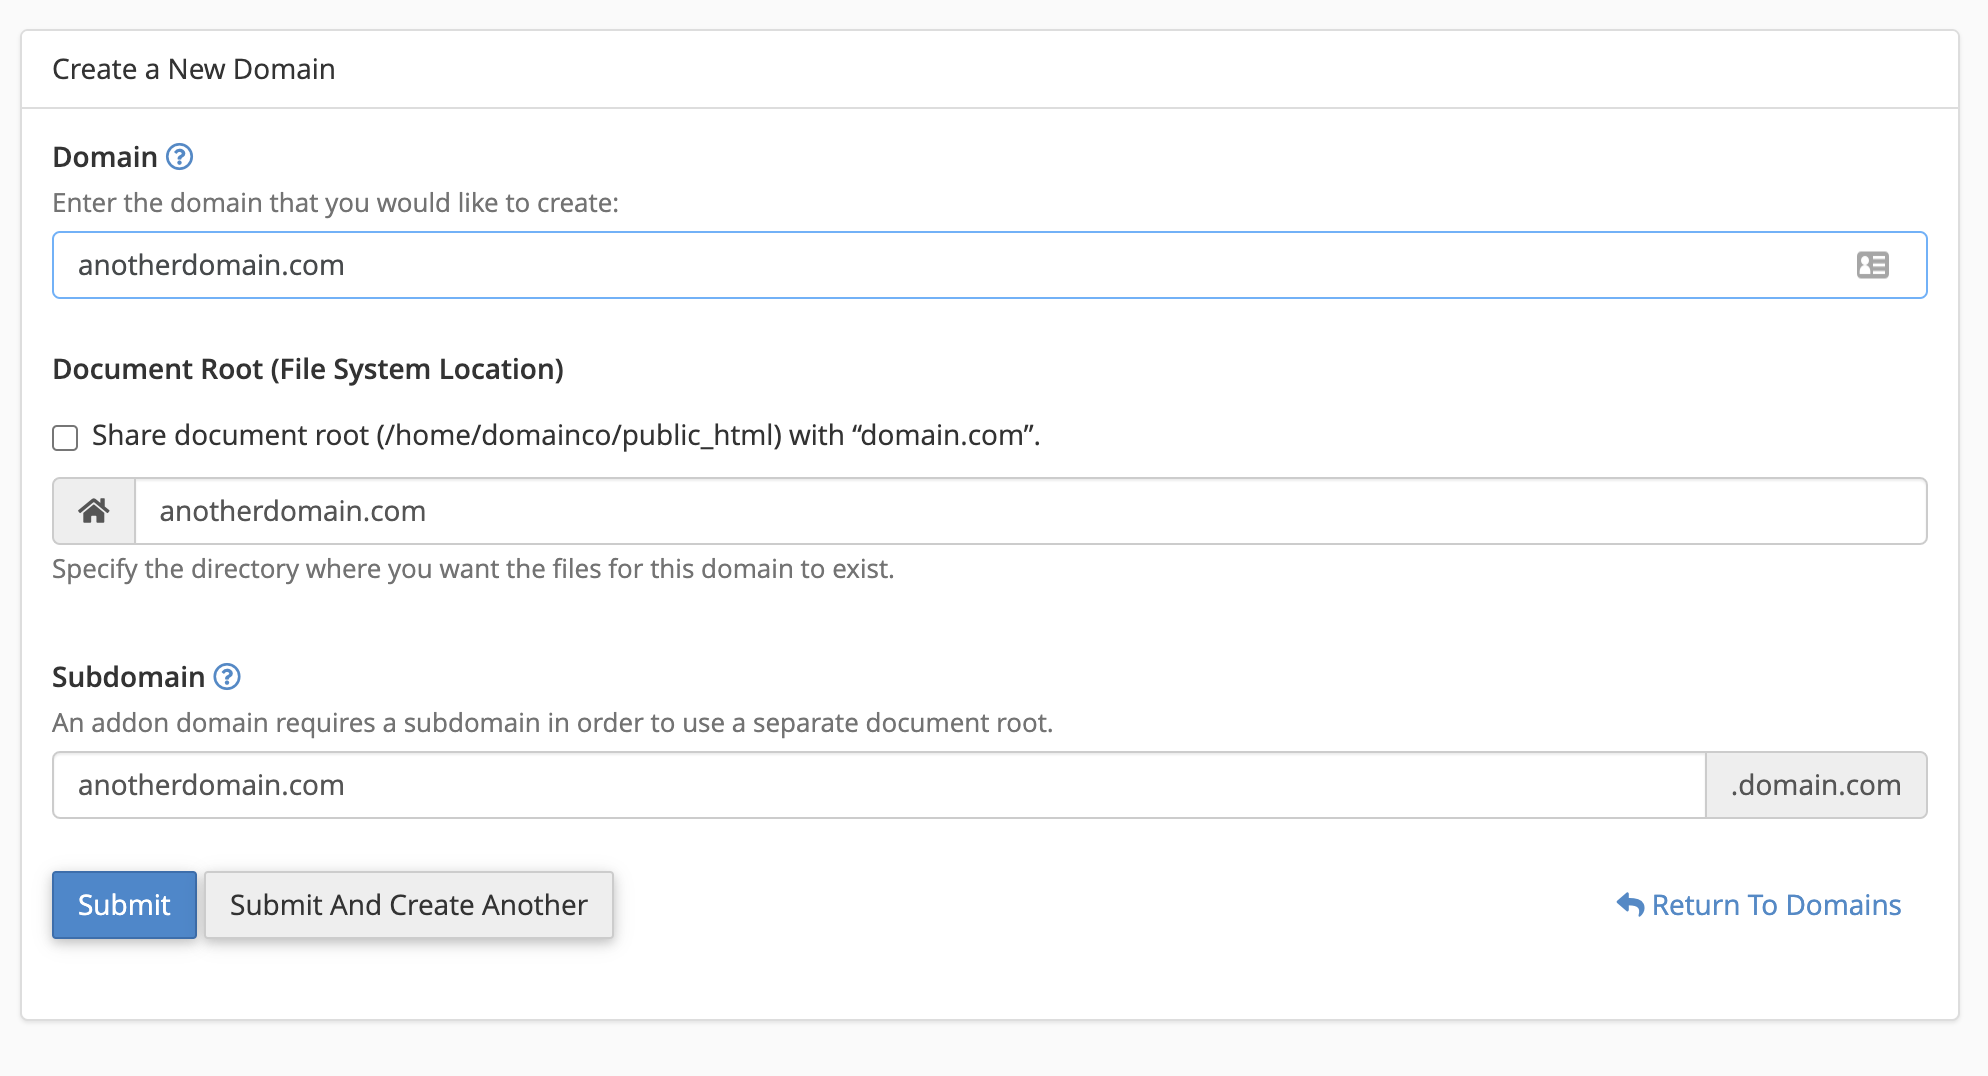Screen dimensions: 1988x1076
Task: Click the help icon next to Domain
Action: [x=179, y=157]
